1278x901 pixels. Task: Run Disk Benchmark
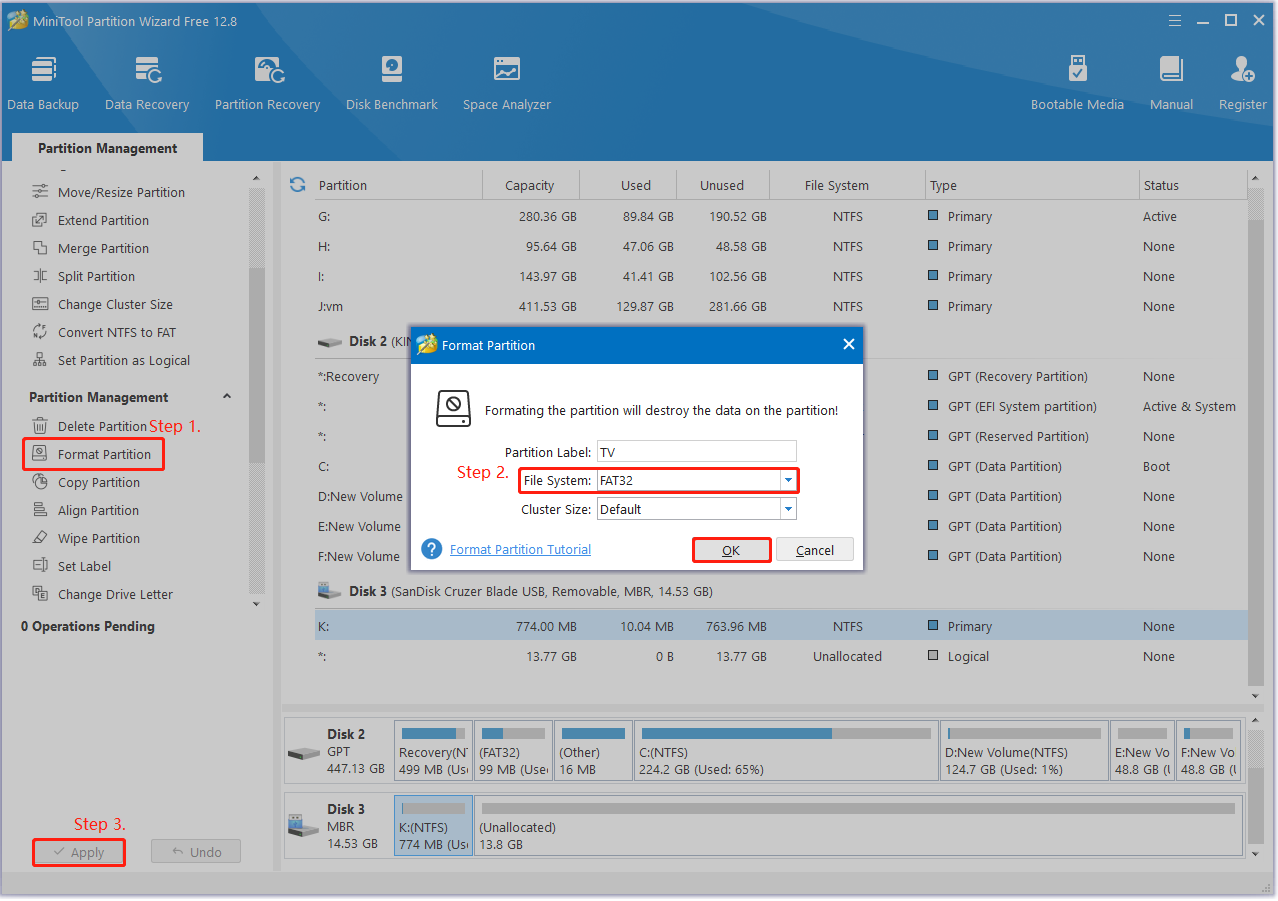tap(392, 83)
